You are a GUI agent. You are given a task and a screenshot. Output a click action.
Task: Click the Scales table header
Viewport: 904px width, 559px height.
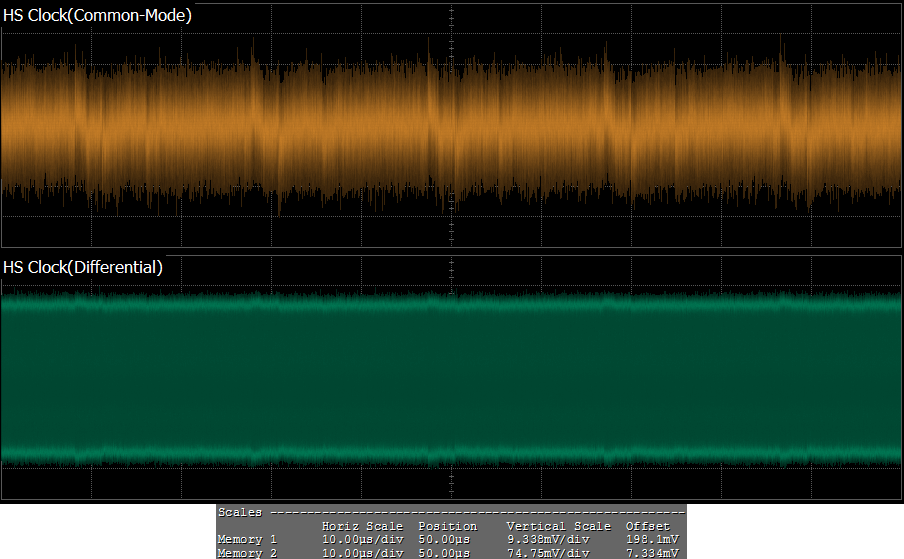point(240,512)
